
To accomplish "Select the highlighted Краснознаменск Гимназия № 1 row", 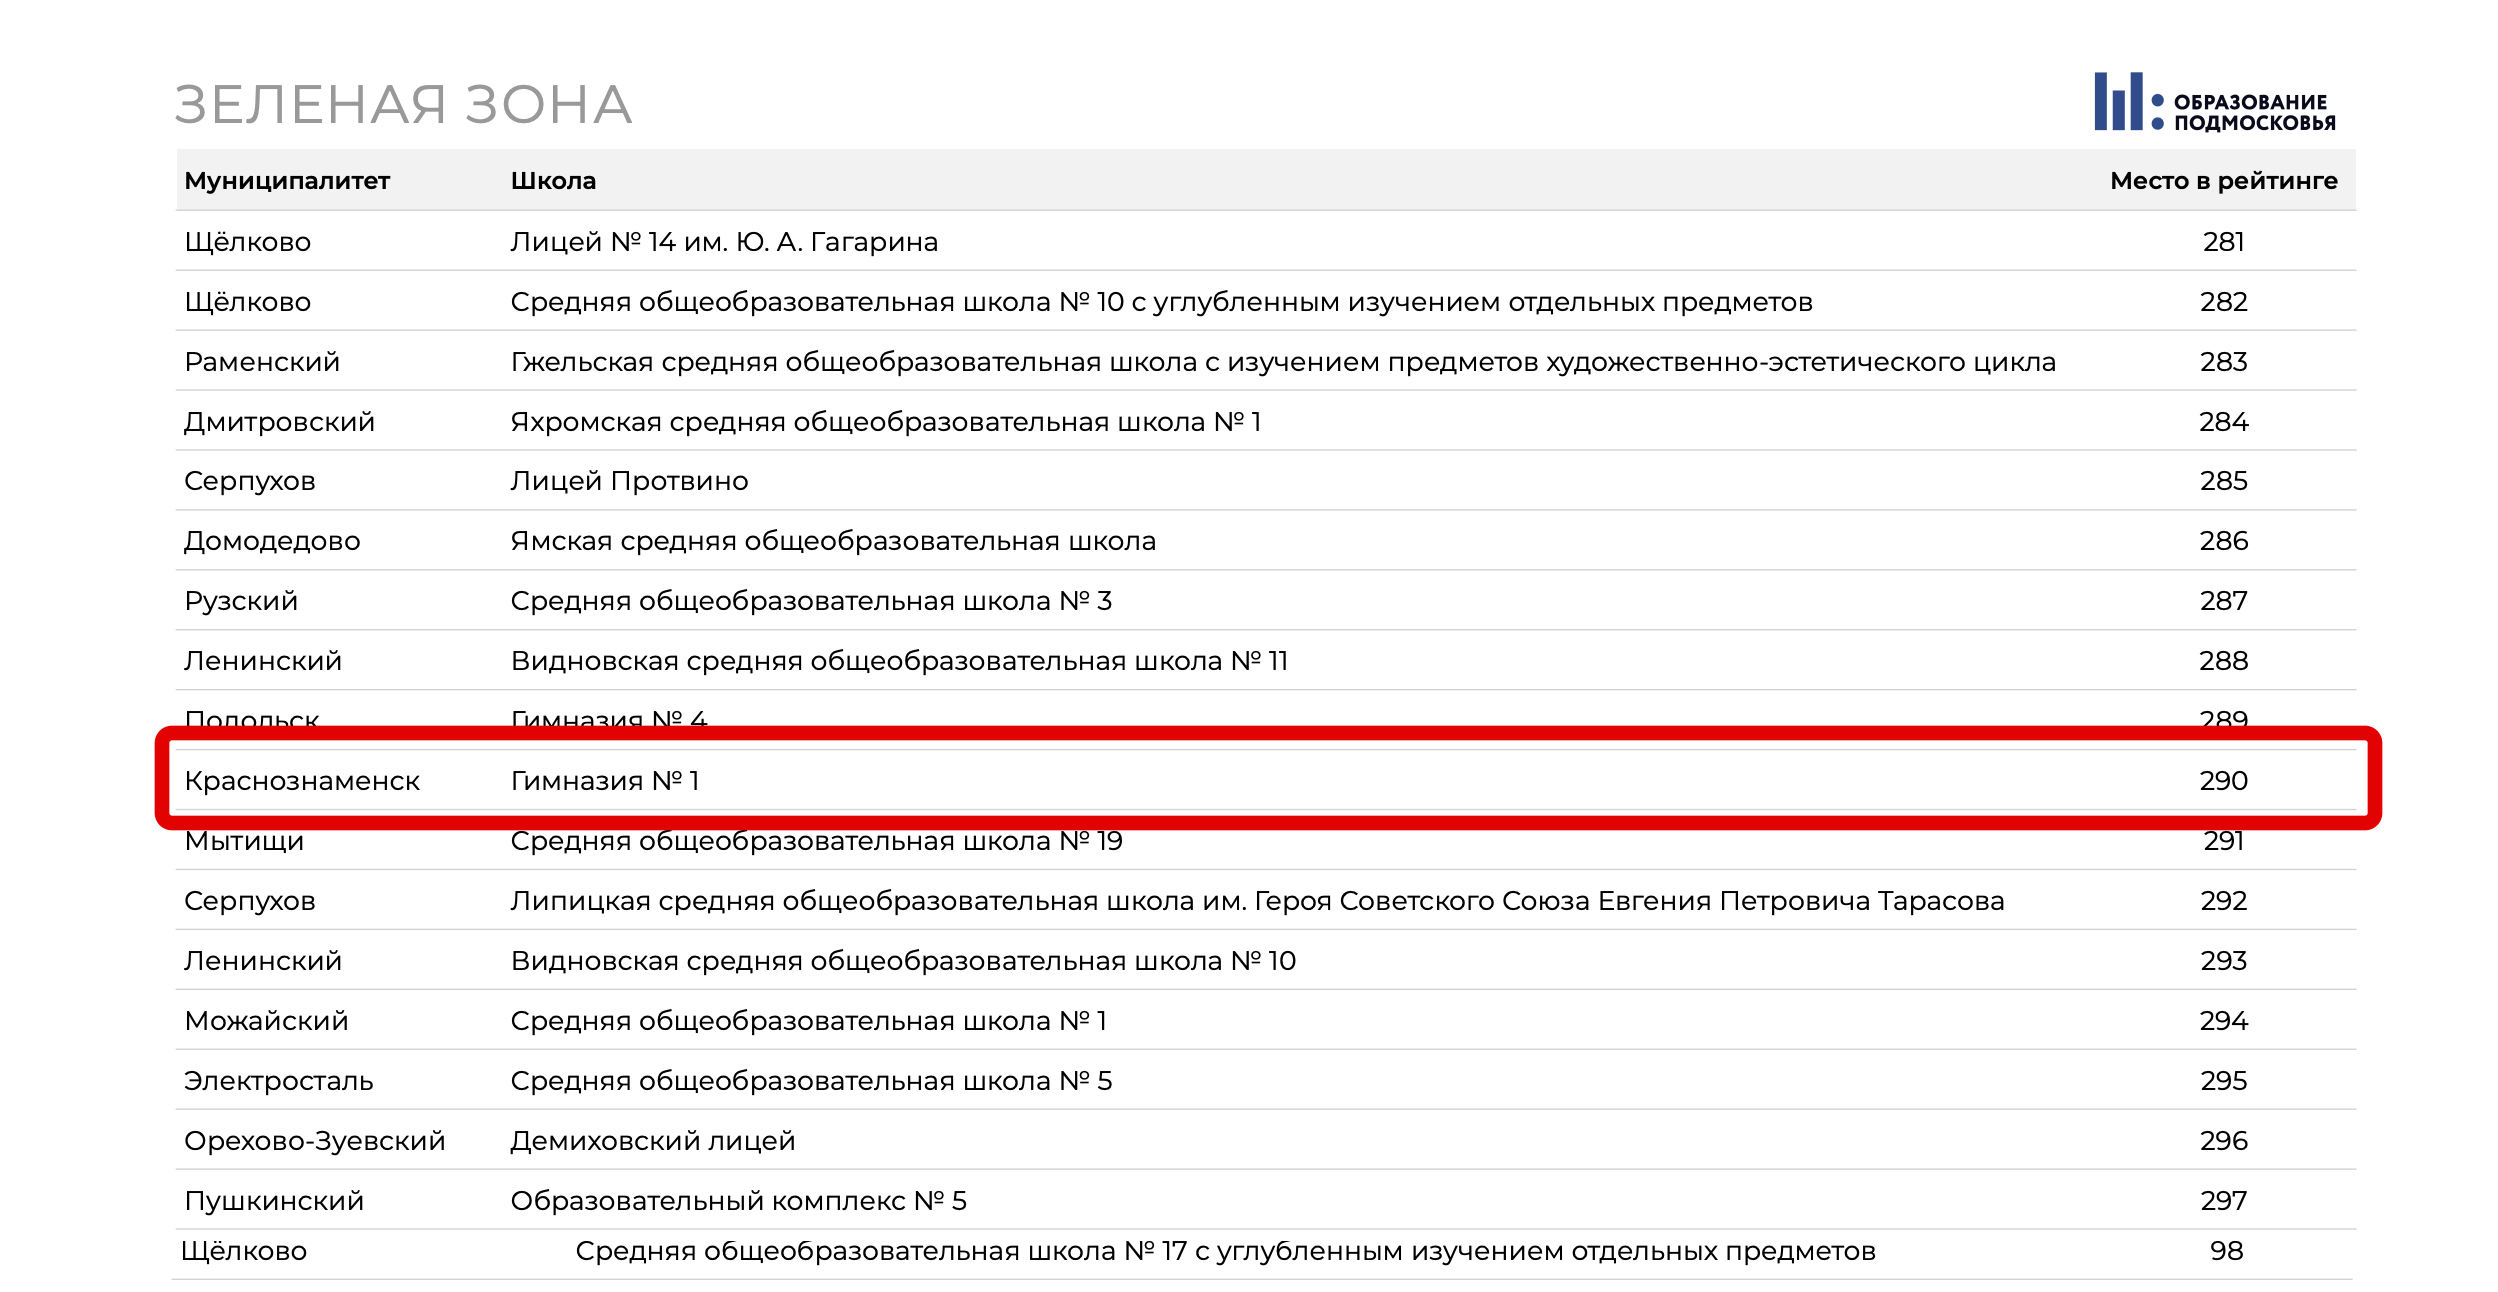I will (x=1266, y=780).
